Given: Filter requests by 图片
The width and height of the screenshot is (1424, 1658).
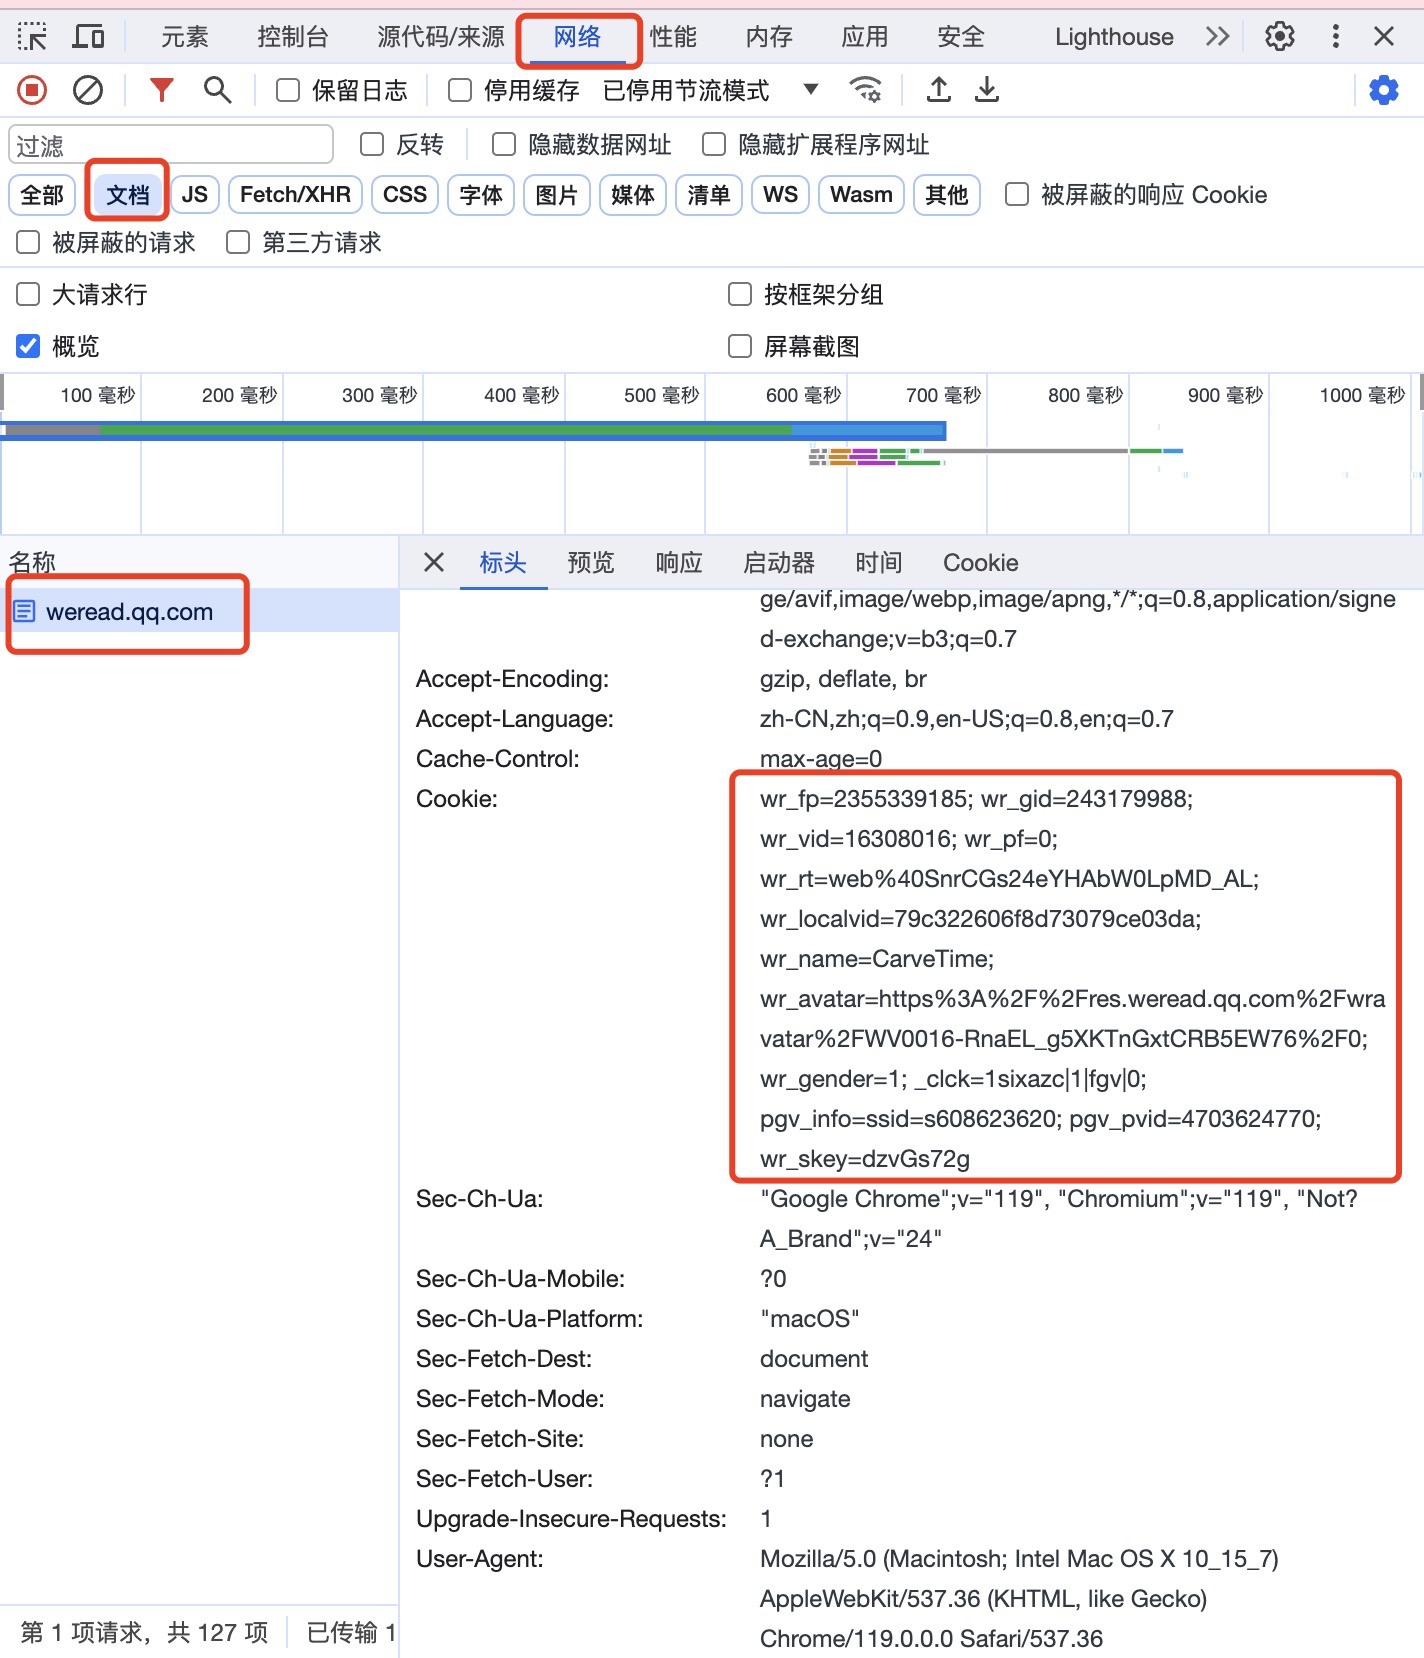Looking at the screenshot, I should 557,195.
